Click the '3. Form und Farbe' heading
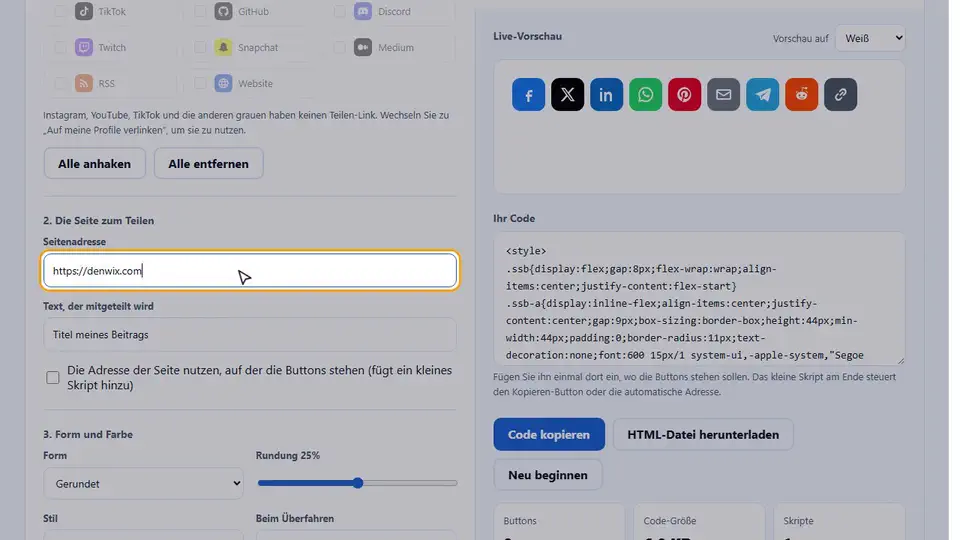The height and width of the screenshot is (540, 960). click(x=88, y=434)
